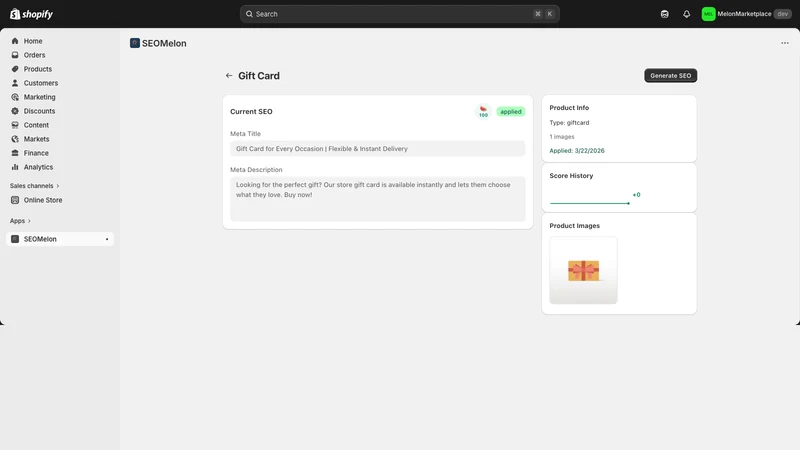Click the Applied: 3/22/2026 text

pos(577,151)
